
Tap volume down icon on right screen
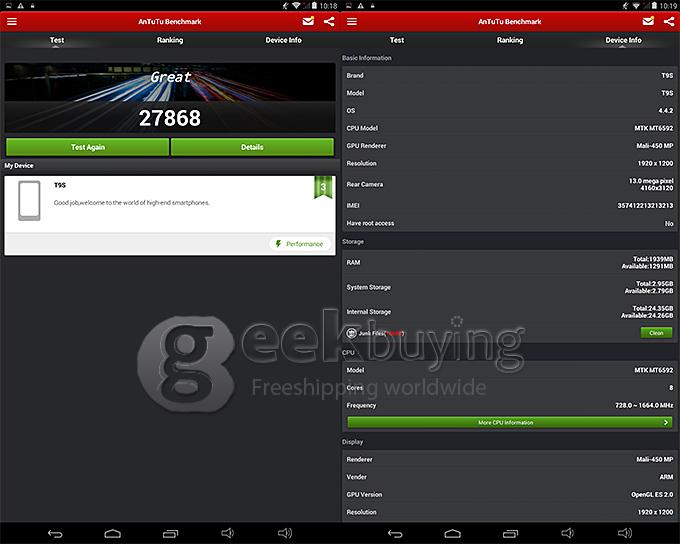point(567,533)
